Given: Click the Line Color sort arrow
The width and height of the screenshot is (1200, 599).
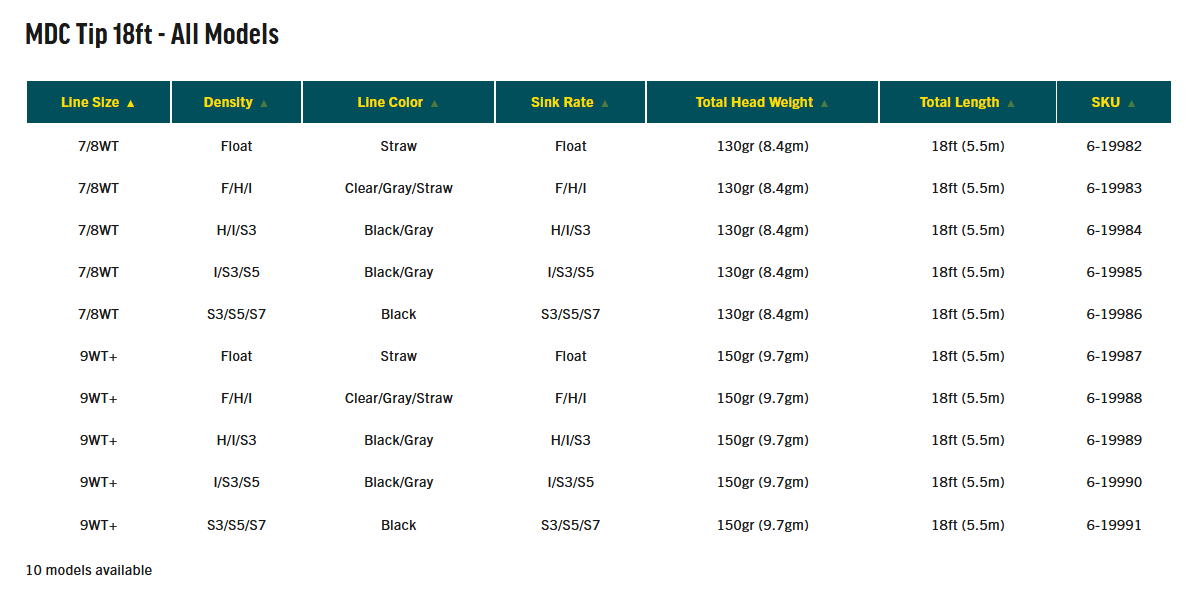Looking at the screenshot, I should [435, 103].
